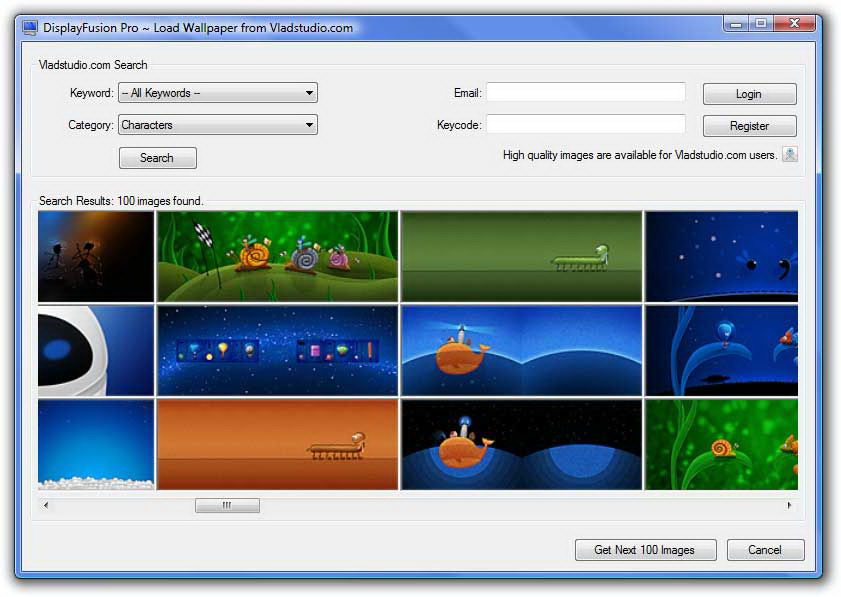Choose the green caterpillar wallpaper thumbnail

tap(521, 256)
